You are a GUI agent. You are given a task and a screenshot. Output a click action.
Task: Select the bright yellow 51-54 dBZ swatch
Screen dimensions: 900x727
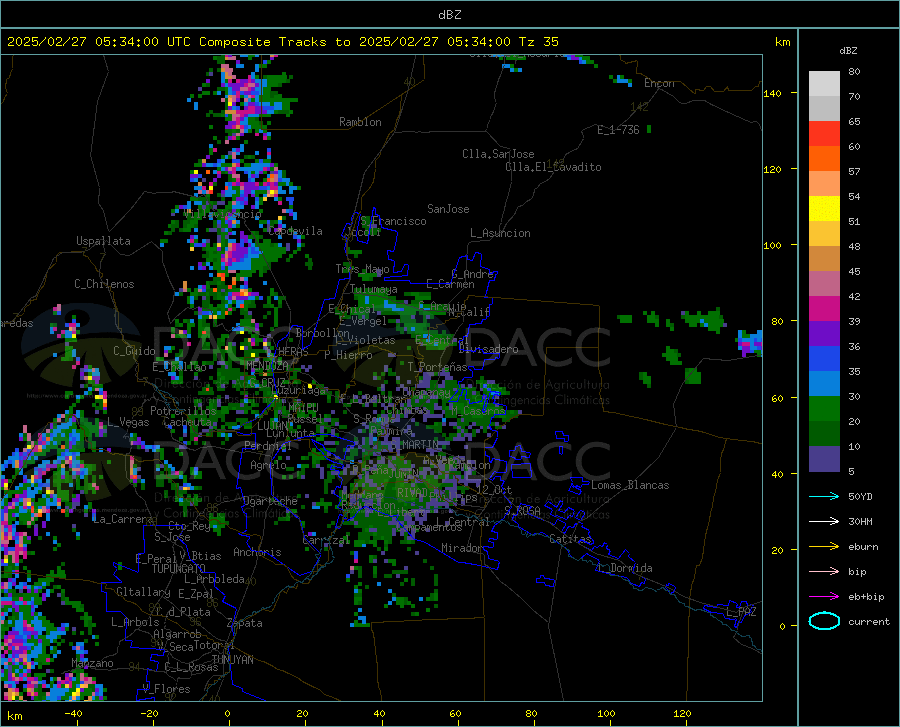click(x=824, y=209)
